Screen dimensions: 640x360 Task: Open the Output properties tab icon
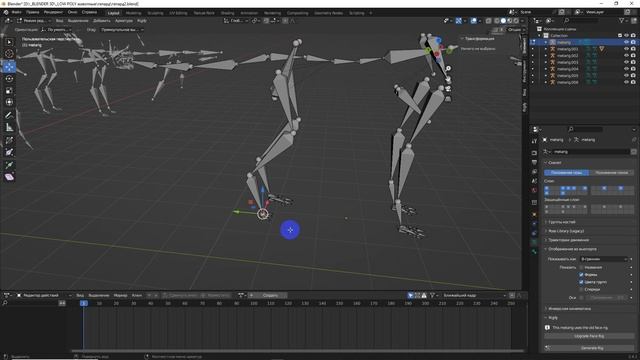pyautogui.click(x=534, y=162)
